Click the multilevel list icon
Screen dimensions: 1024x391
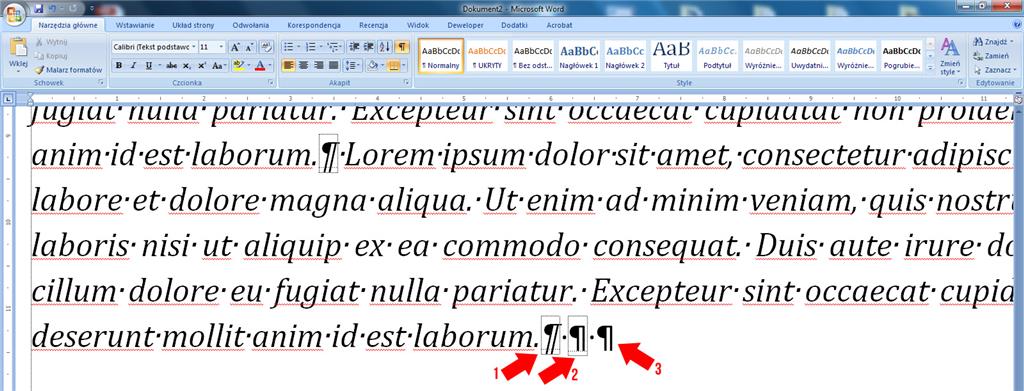334,47
